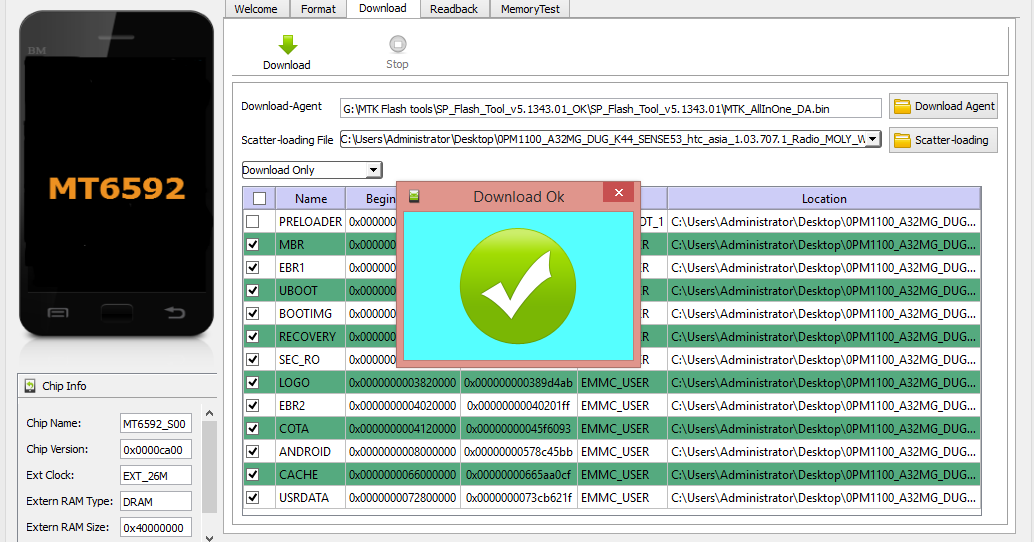Image resolution: width=1034 pixels, height=542 pixels.
Task: Click the Chip Info panel icon
Action: coord(30,386)
